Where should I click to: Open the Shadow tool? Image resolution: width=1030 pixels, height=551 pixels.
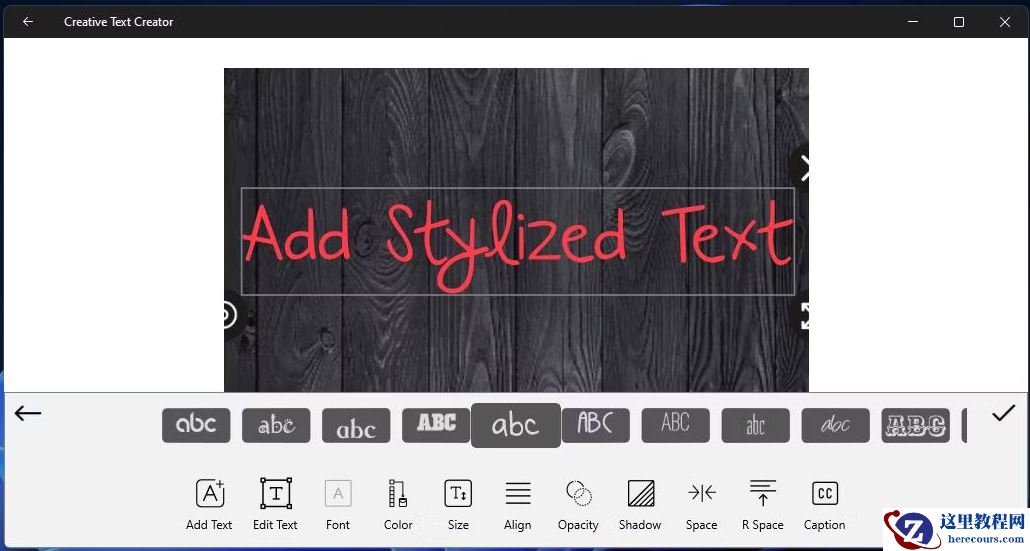640,493
